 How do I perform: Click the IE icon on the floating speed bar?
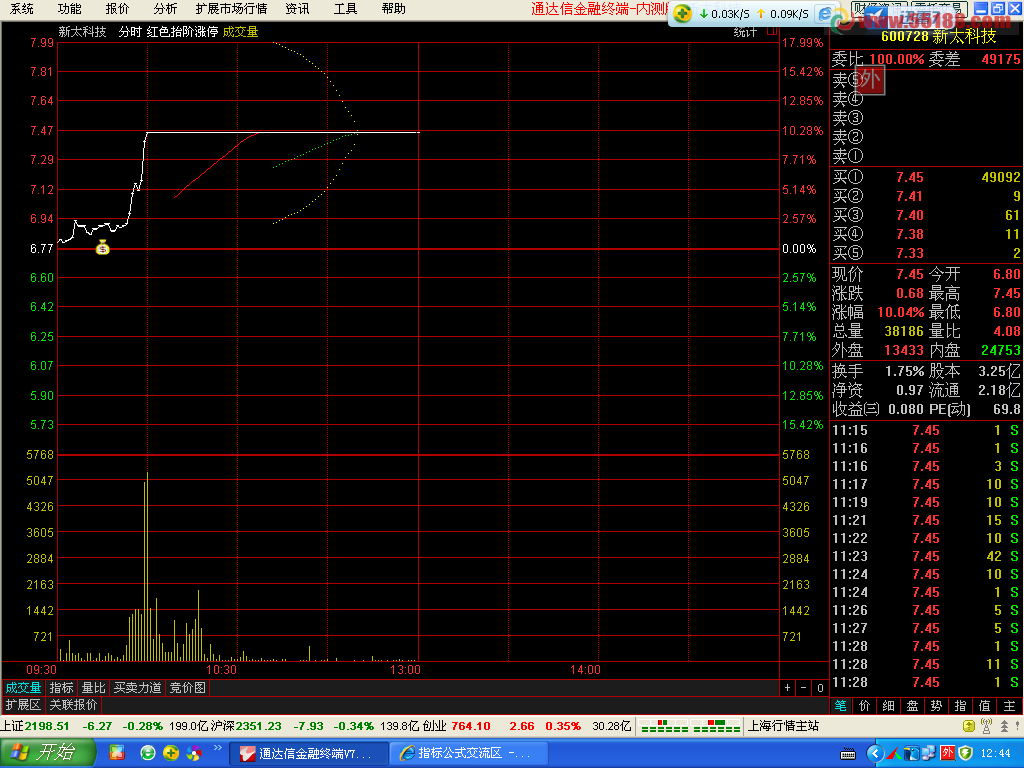(825, 14)
